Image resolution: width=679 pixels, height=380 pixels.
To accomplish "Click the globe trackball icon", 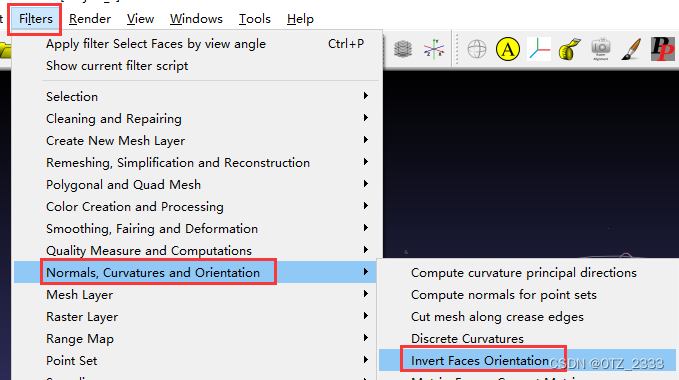I will 477,49.
